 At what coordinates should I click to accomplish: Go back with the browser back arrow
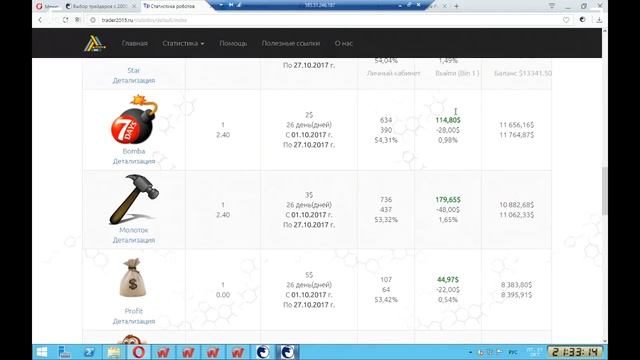click(x=40, y=20)
